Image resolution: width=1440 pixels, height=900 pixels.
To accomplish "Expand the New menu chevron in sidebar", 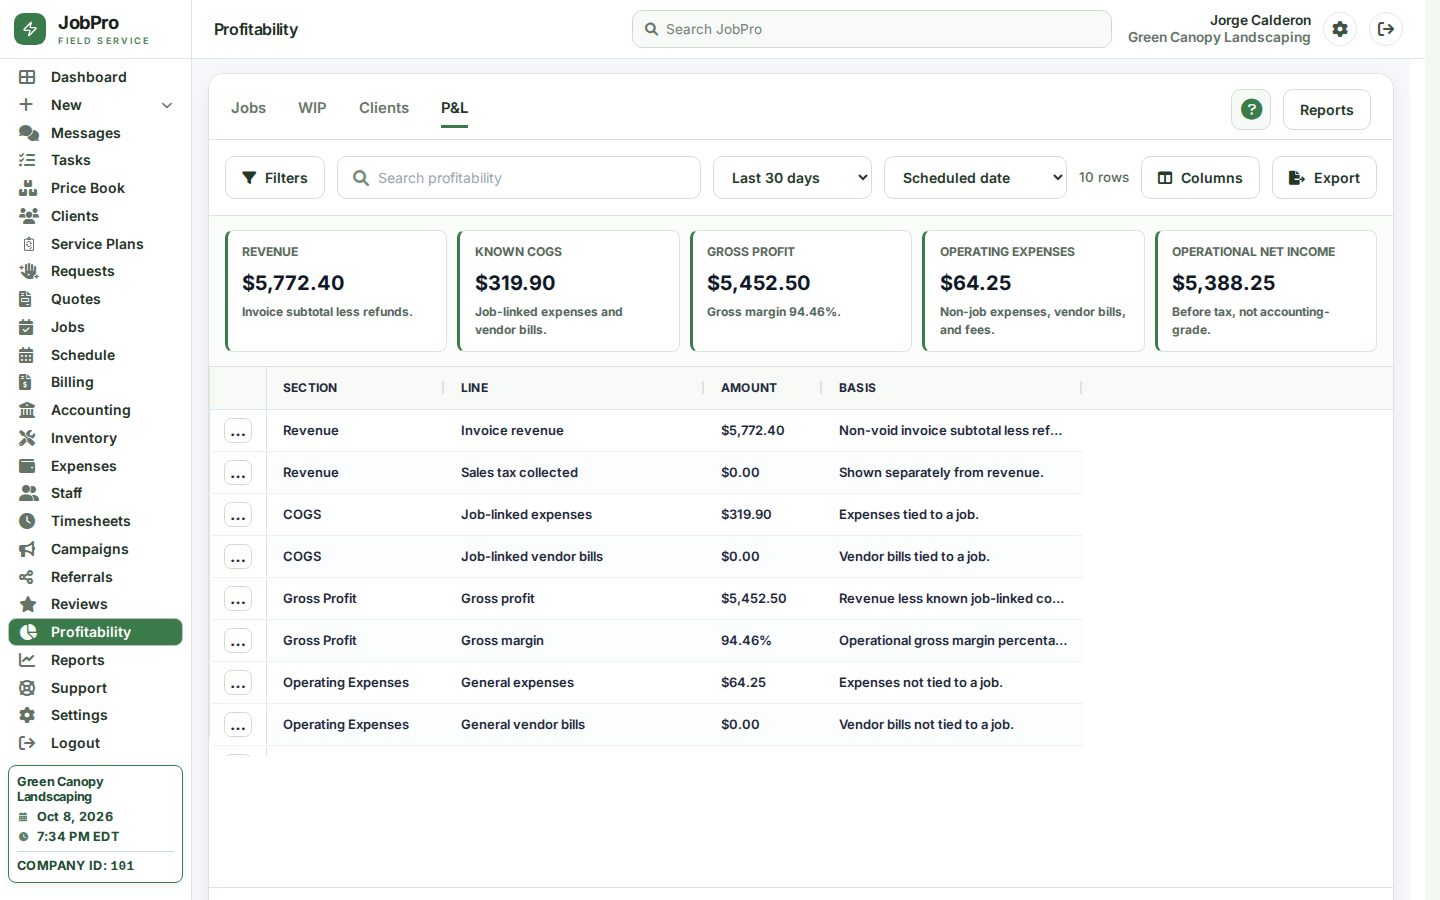I will pyautogui.click(x=167, y=105).
